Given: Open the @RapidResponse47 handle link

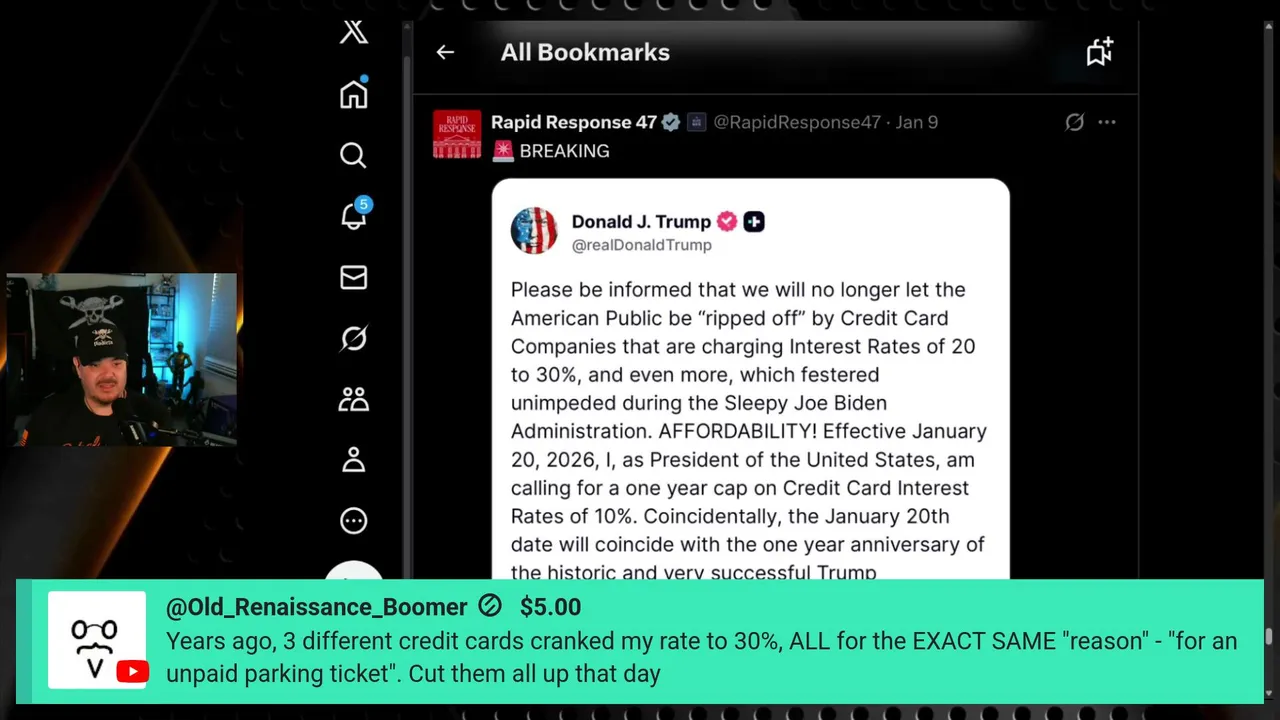Looking at the screenshot, I should pos(796,122).
